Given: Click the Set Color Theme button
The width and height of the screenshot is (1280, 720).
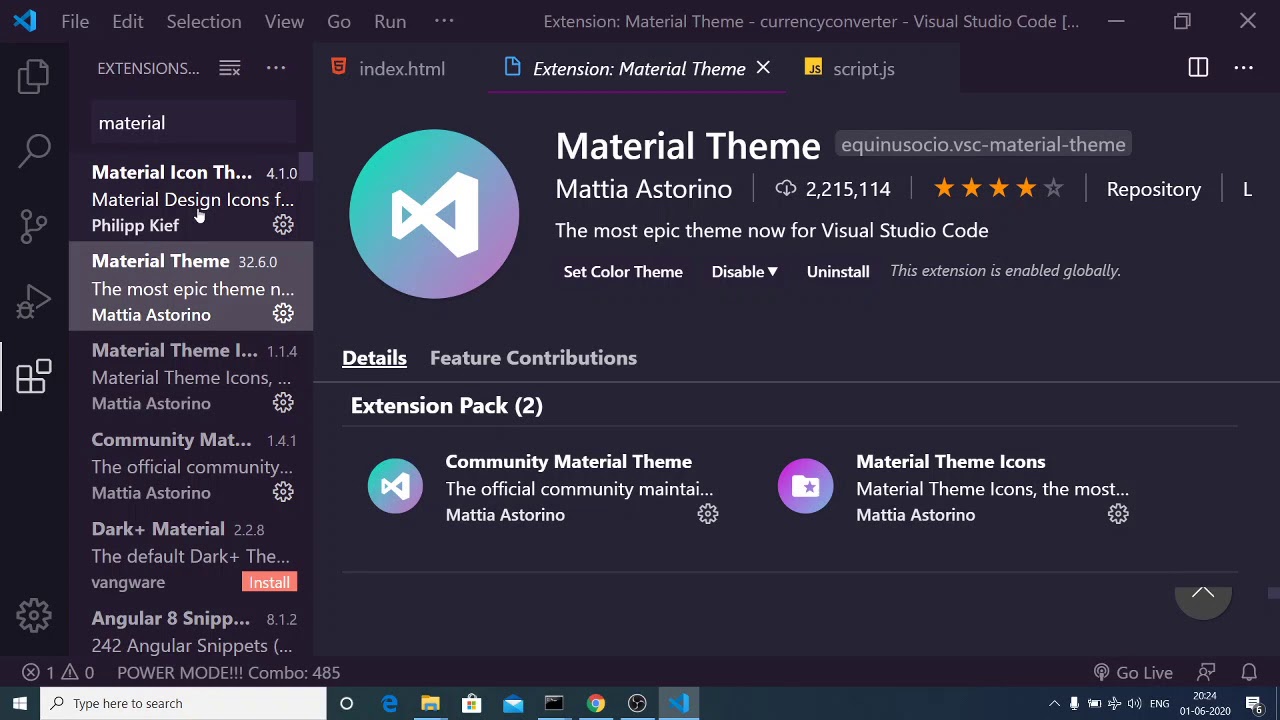Looking at the screenshot, I should 623,272.
